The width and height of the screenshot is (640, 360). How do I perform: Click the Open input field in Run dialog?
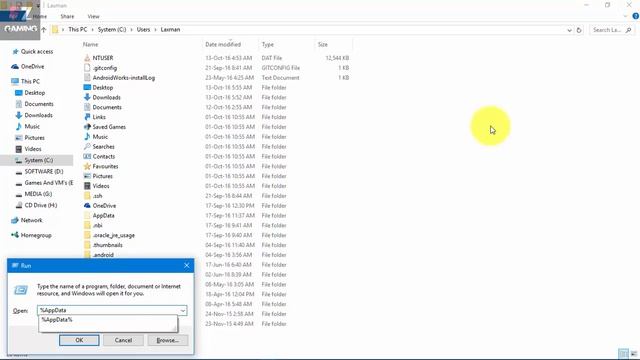(x=108, y=310)
